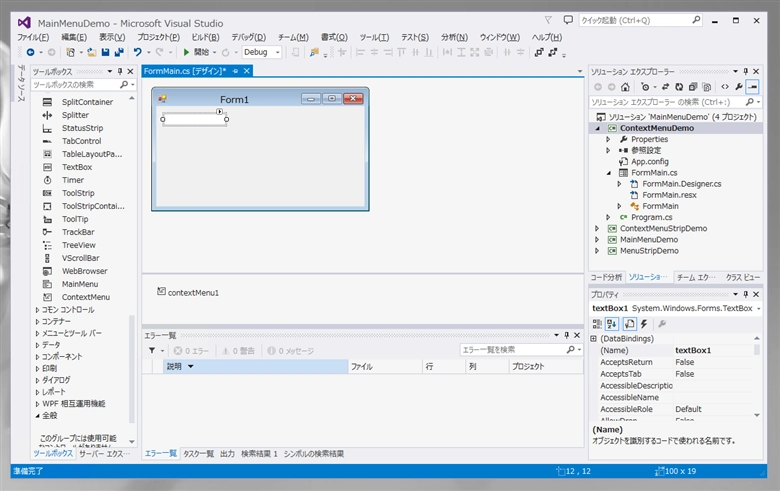Click the Save icon in toolbar

tap(105, 52)
